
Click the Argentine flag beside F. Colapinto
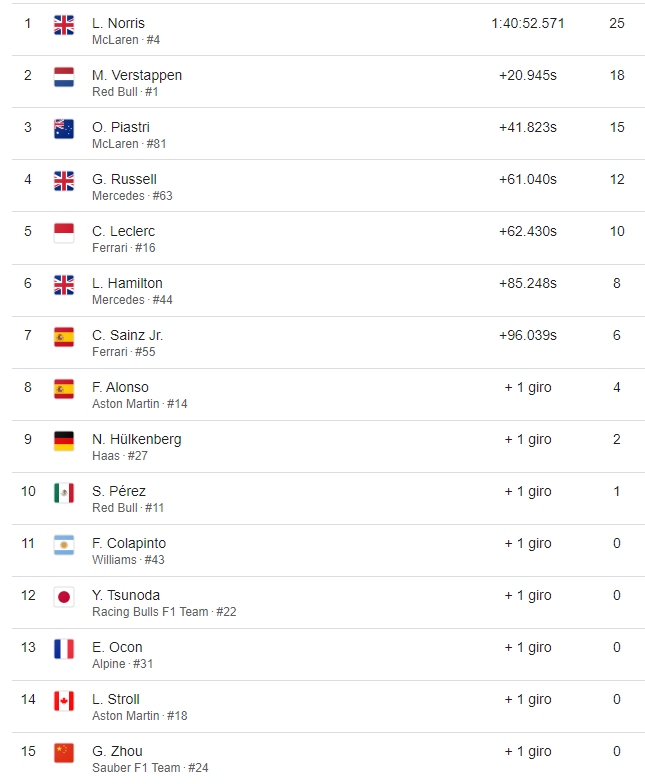click(64, 545)
